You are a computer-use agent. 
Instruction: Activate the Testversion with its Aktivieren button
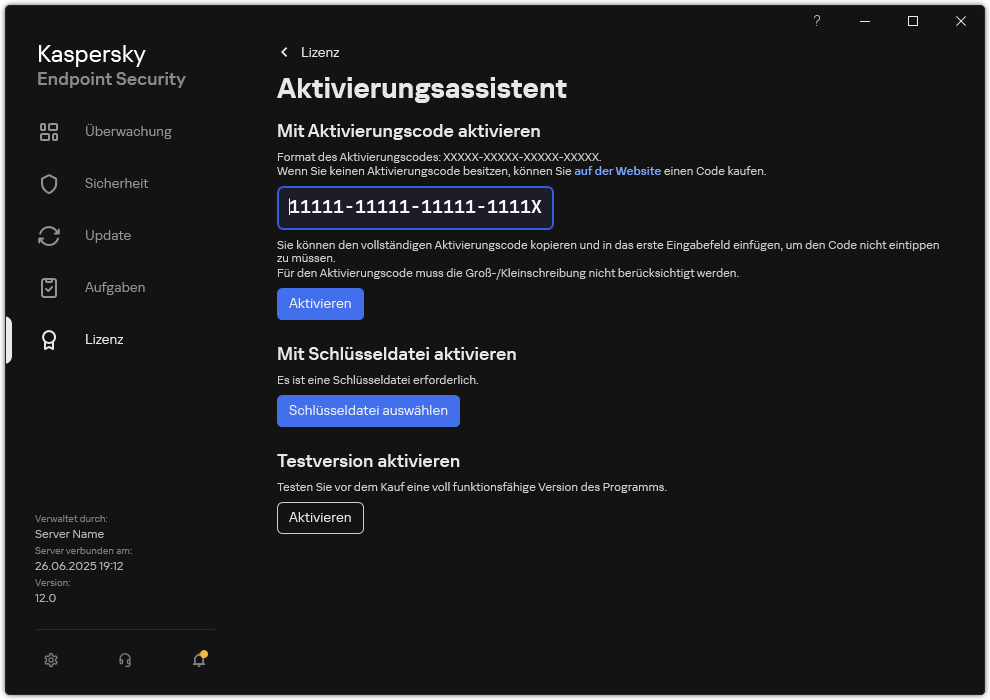point(320,518)
